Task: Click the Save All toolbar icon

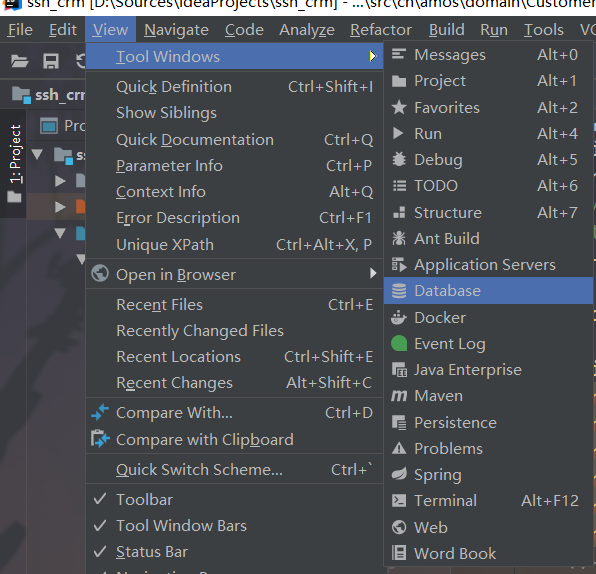Action: click(51, 61)
